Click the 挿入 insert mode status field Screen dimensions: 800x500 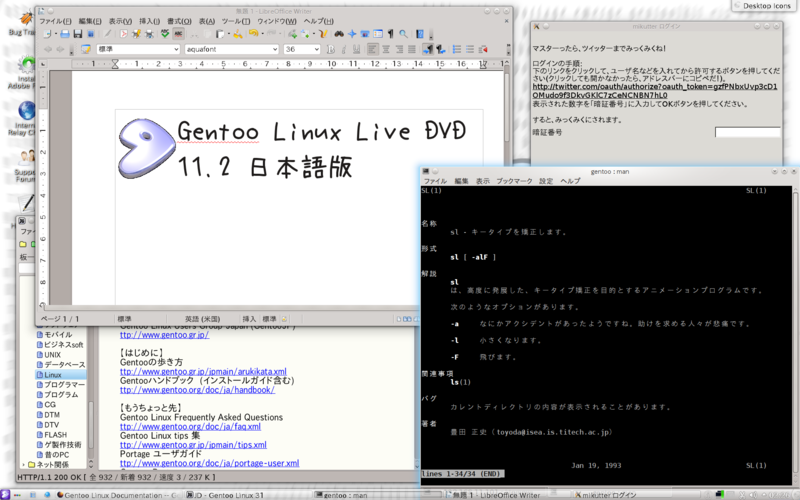249,319
